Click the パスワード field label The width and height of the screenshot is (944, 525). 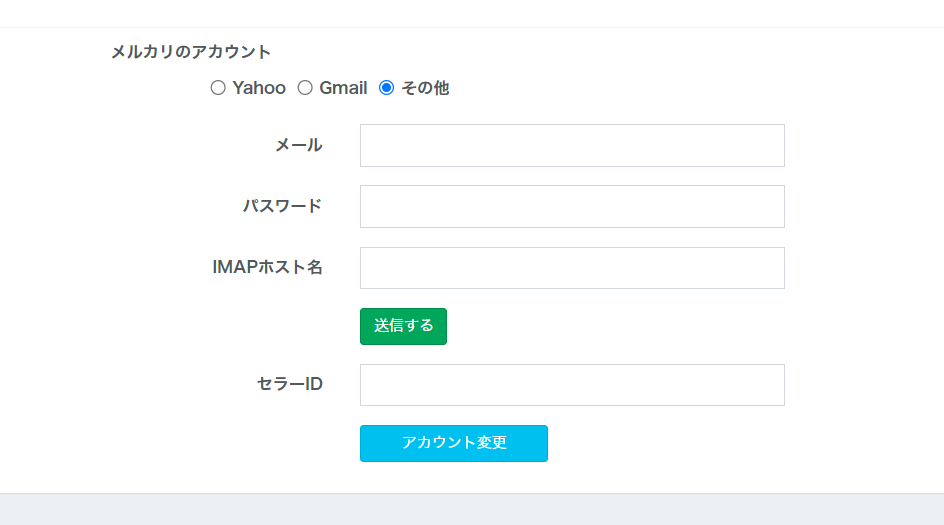282,206
